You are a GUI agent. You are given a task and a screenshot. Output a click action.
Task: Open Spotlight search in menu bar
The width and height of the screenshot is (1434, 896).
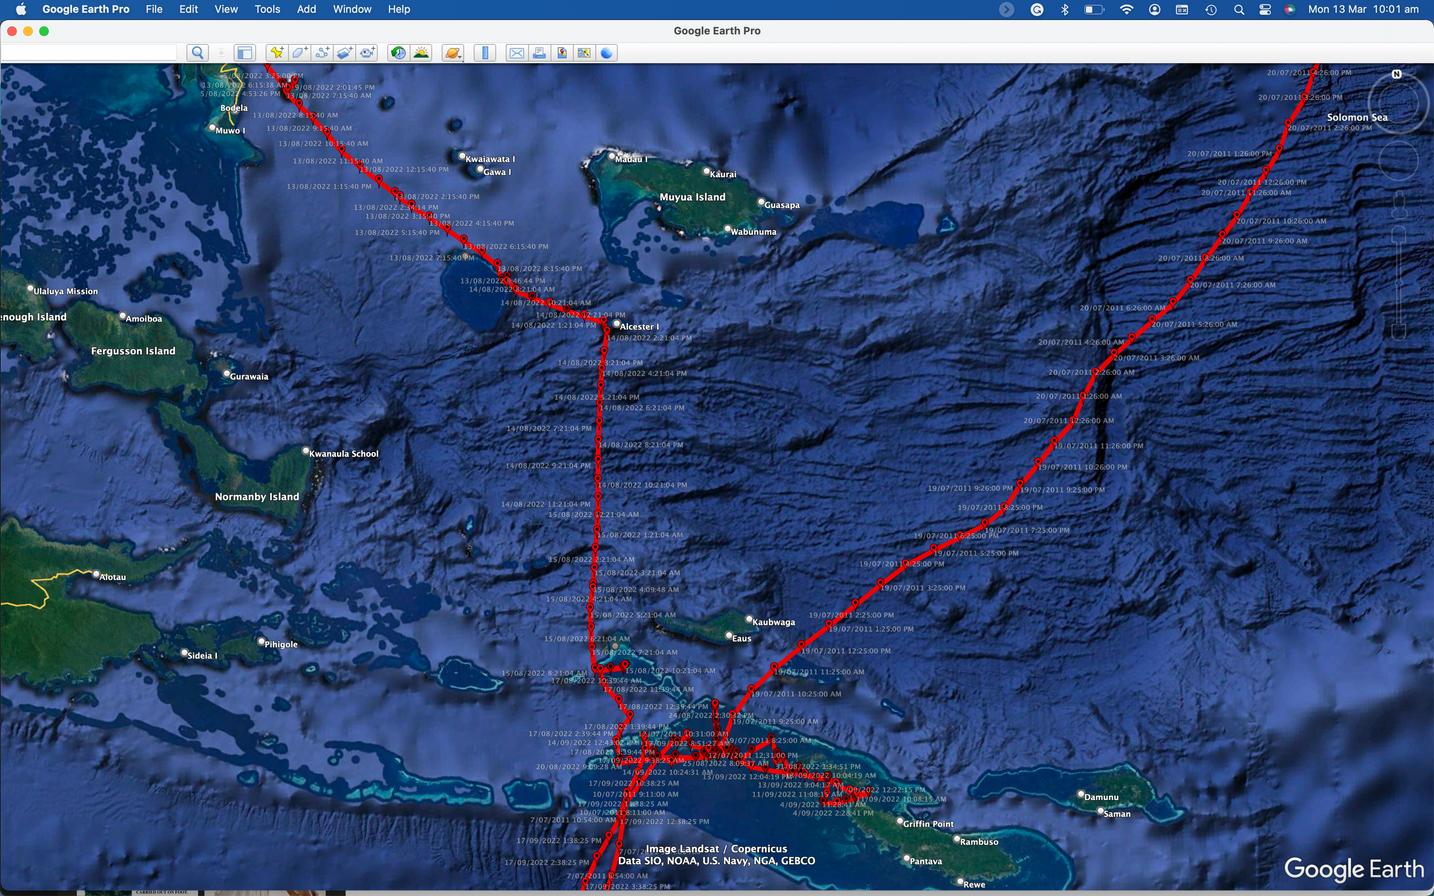click(x=1239, y=9)
